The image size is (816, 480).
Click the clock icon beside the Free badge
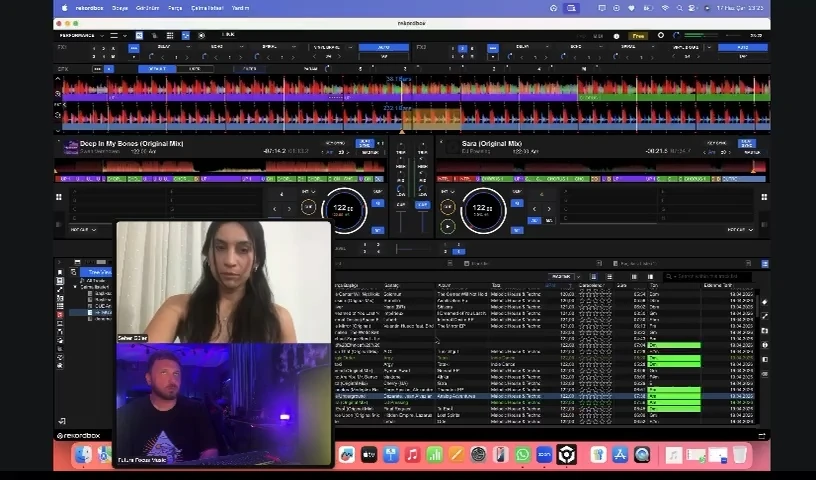click(x=616, y=36)
